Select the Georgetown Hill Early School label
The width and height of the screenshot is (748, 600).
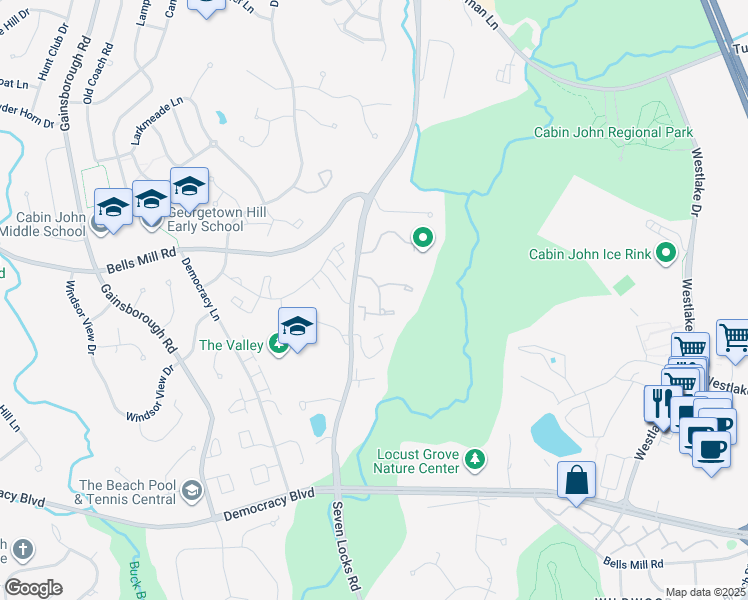217,219
